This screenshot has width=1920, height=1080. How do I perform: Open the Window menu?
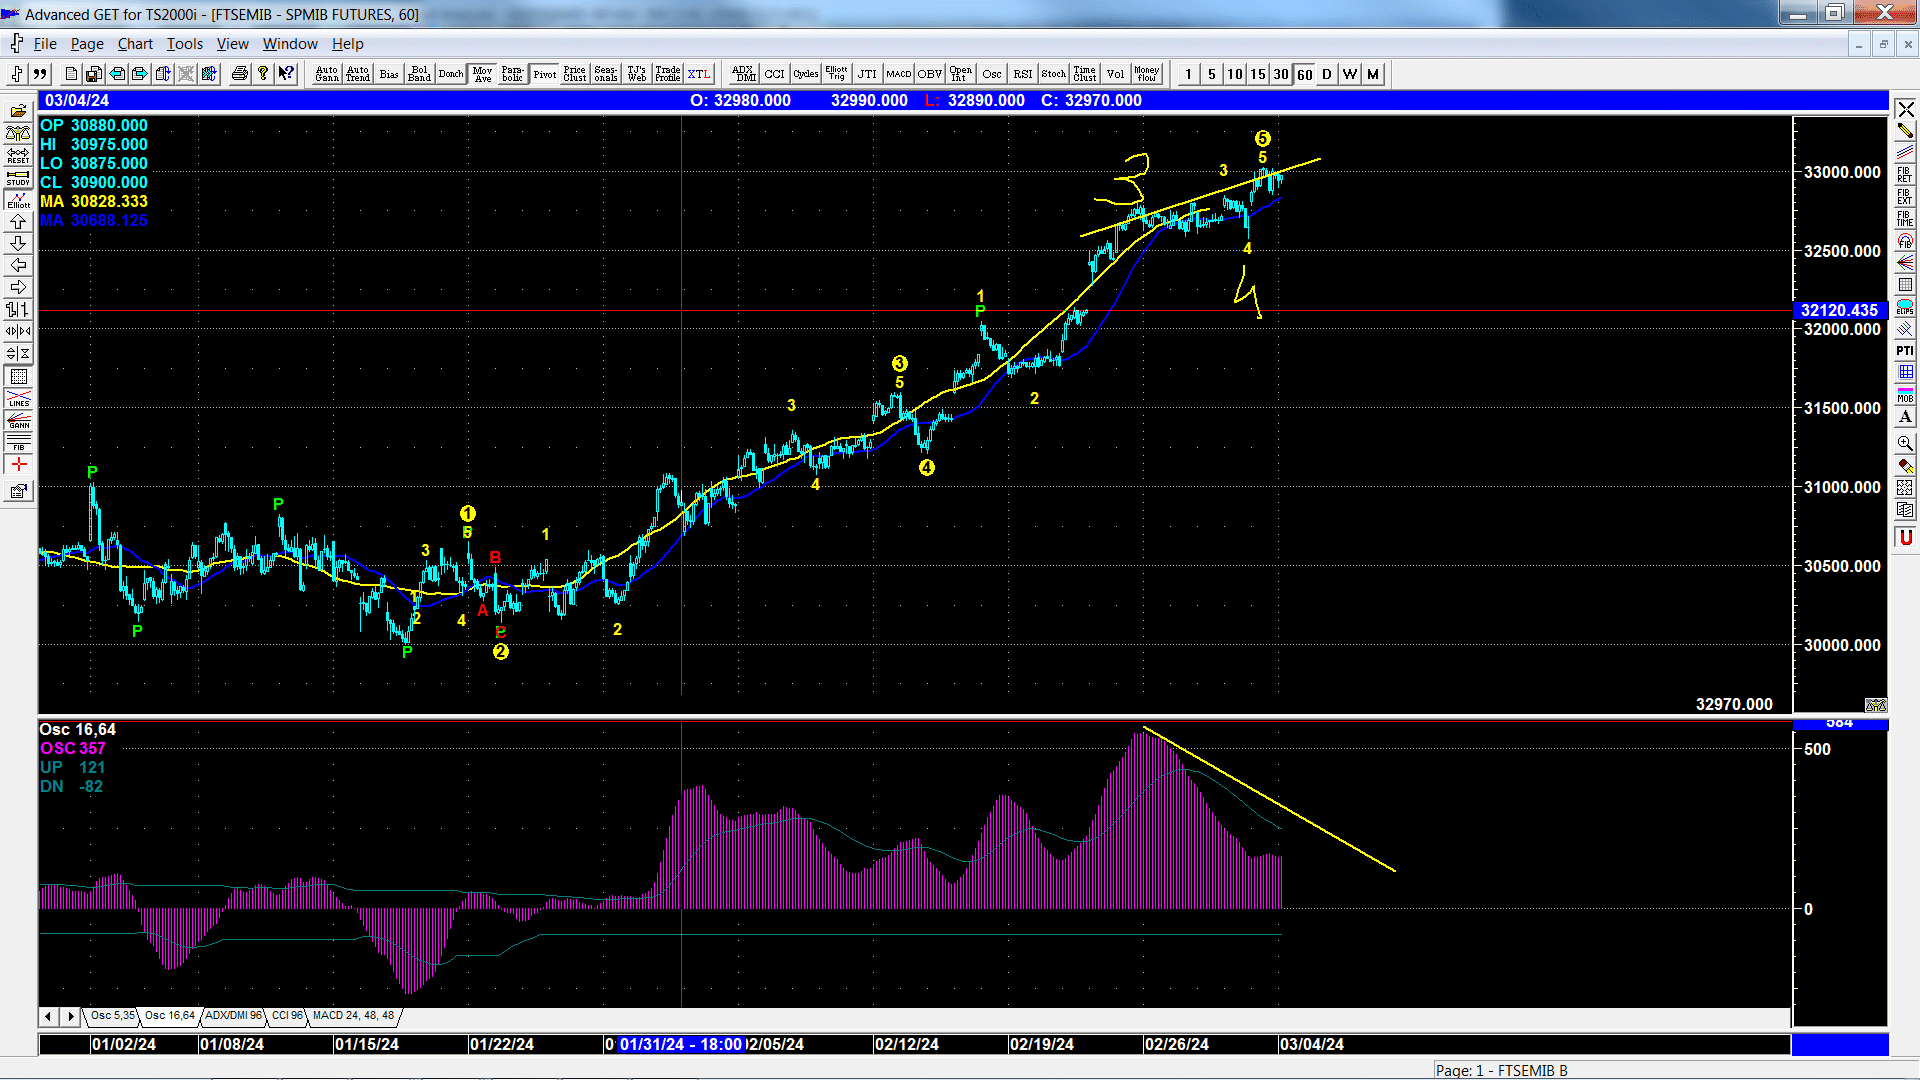click(x=290, y=44)
